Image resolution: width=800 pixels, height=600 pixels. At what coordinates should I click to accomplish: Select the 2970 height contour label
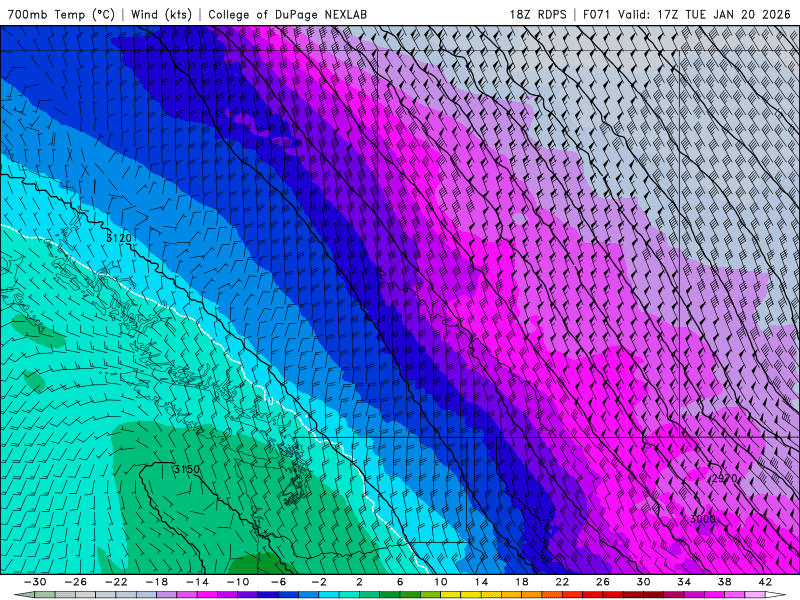tap(724, 478)
